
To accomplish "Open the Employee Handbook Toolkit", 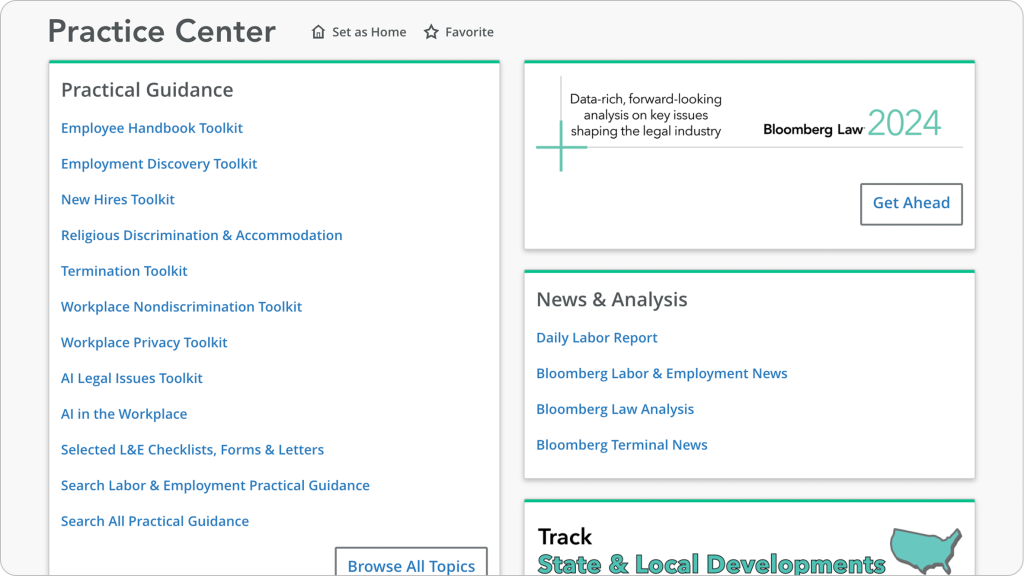I will (151, 128).
